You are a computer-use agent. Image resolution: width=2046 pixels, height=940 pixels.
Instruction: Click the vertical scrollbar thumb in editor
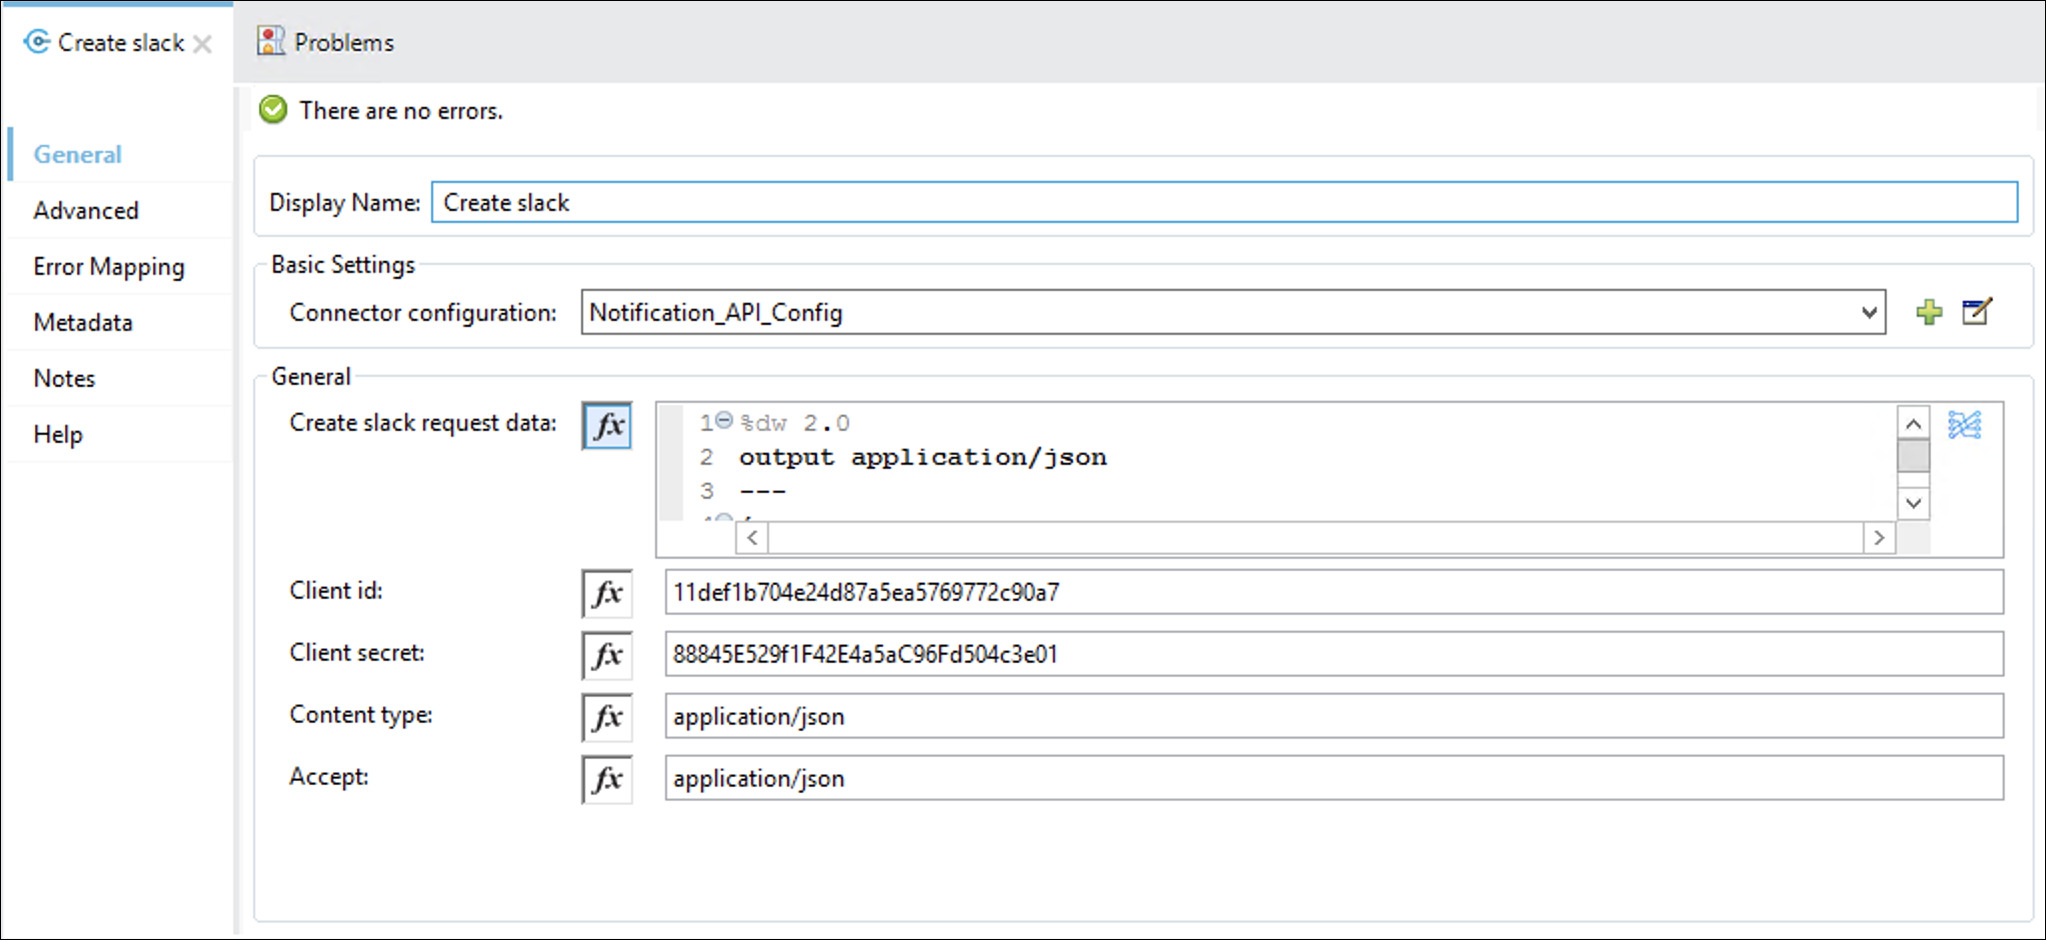1913,456
